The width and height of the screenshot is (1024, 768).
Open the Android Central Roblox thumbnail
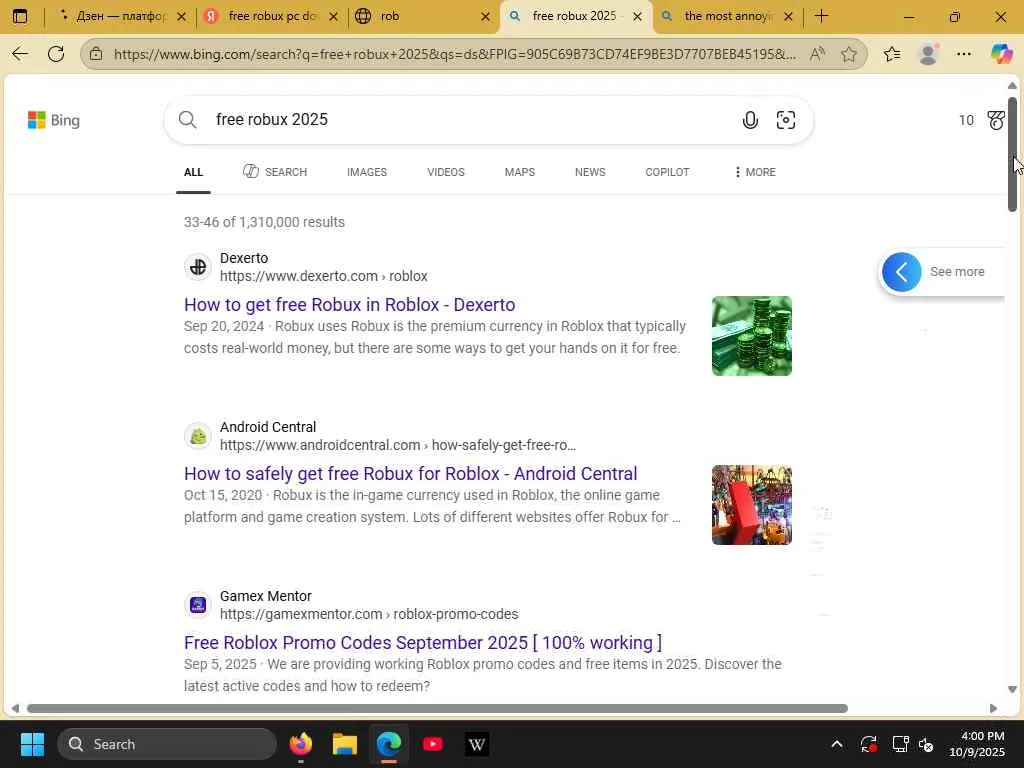[752, 505]
